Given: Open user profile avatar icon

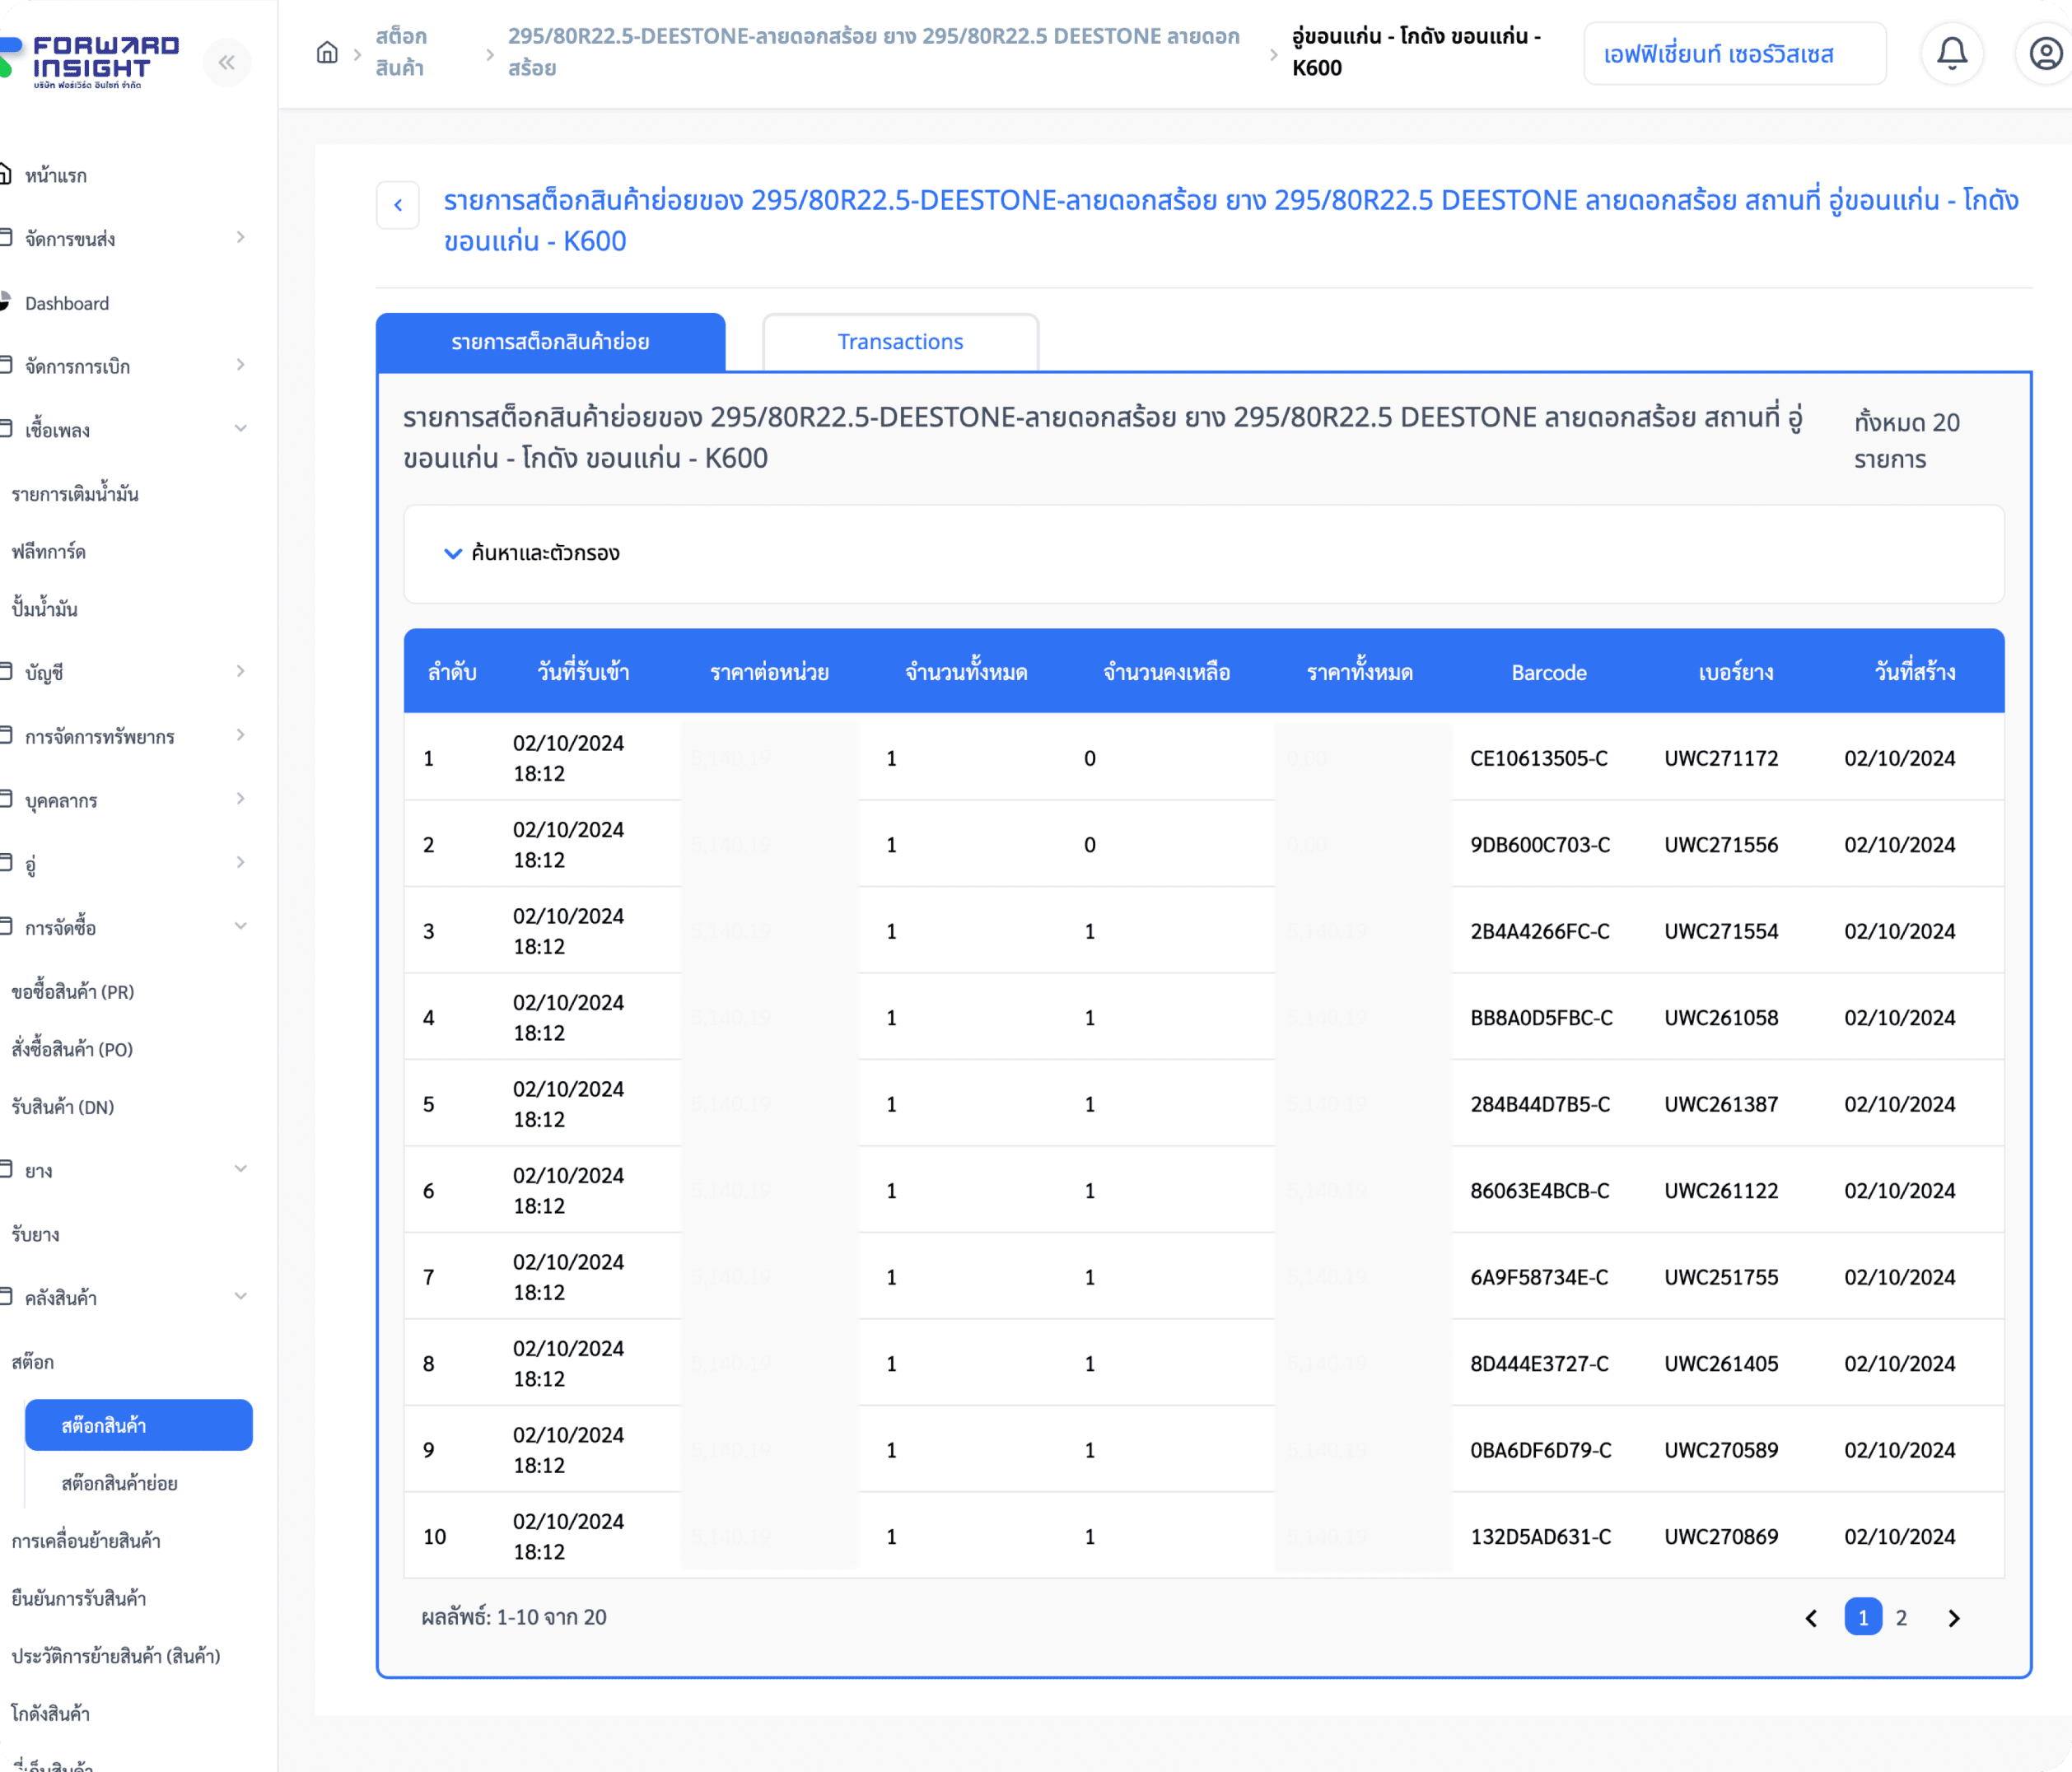Looking at the screenshot, I should click(2045, 53).
